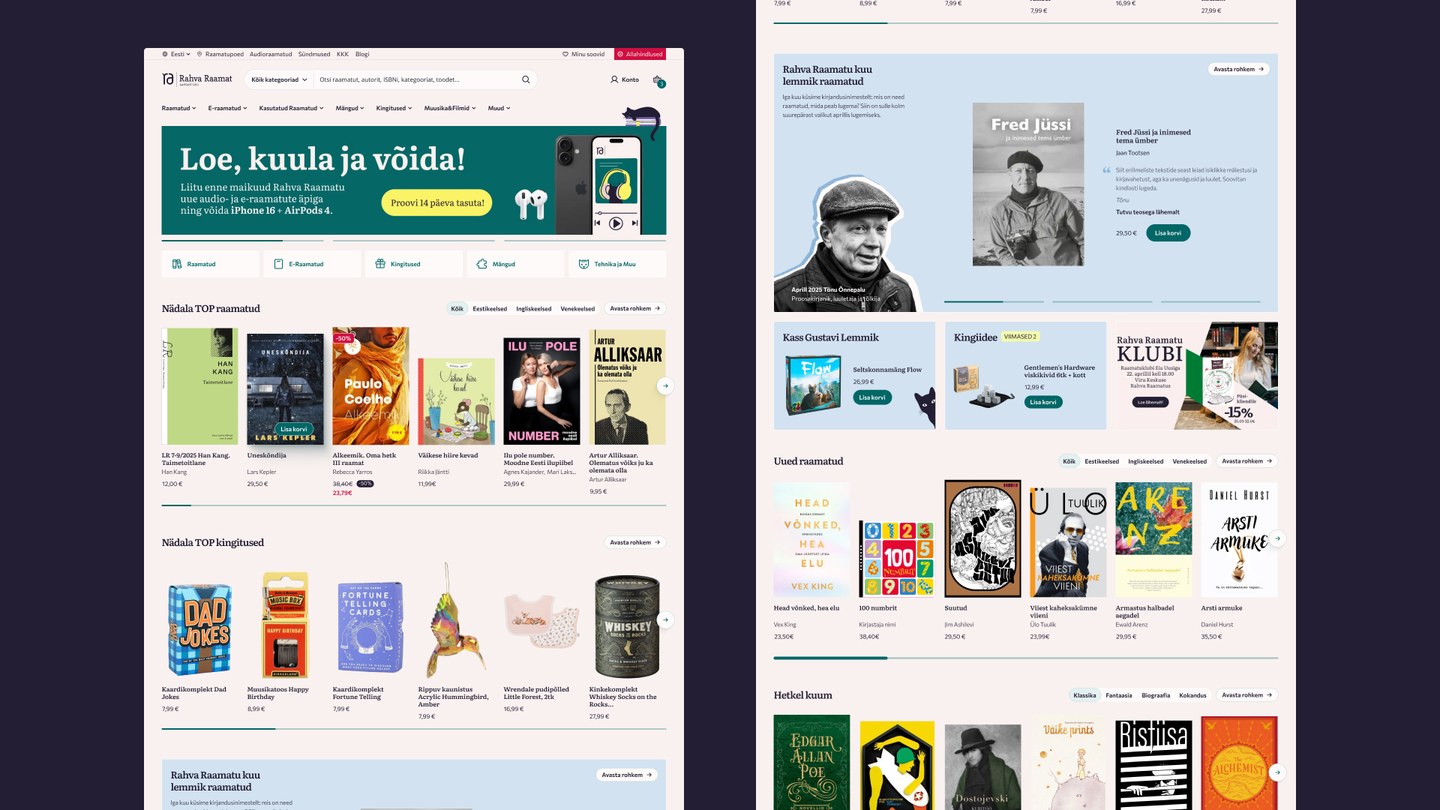Expand the Raamatud menu

[x=180, y=108]
